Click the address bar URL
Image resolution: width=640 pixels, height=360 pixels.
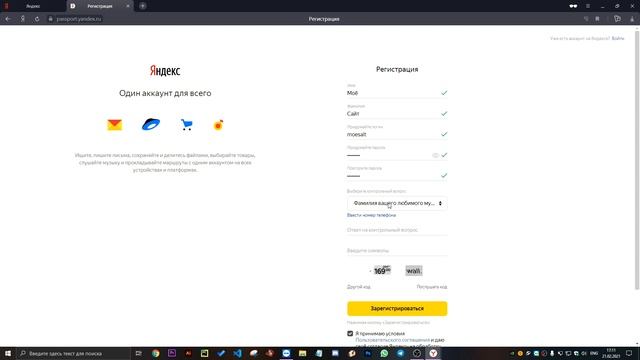[x=78, y=19]
